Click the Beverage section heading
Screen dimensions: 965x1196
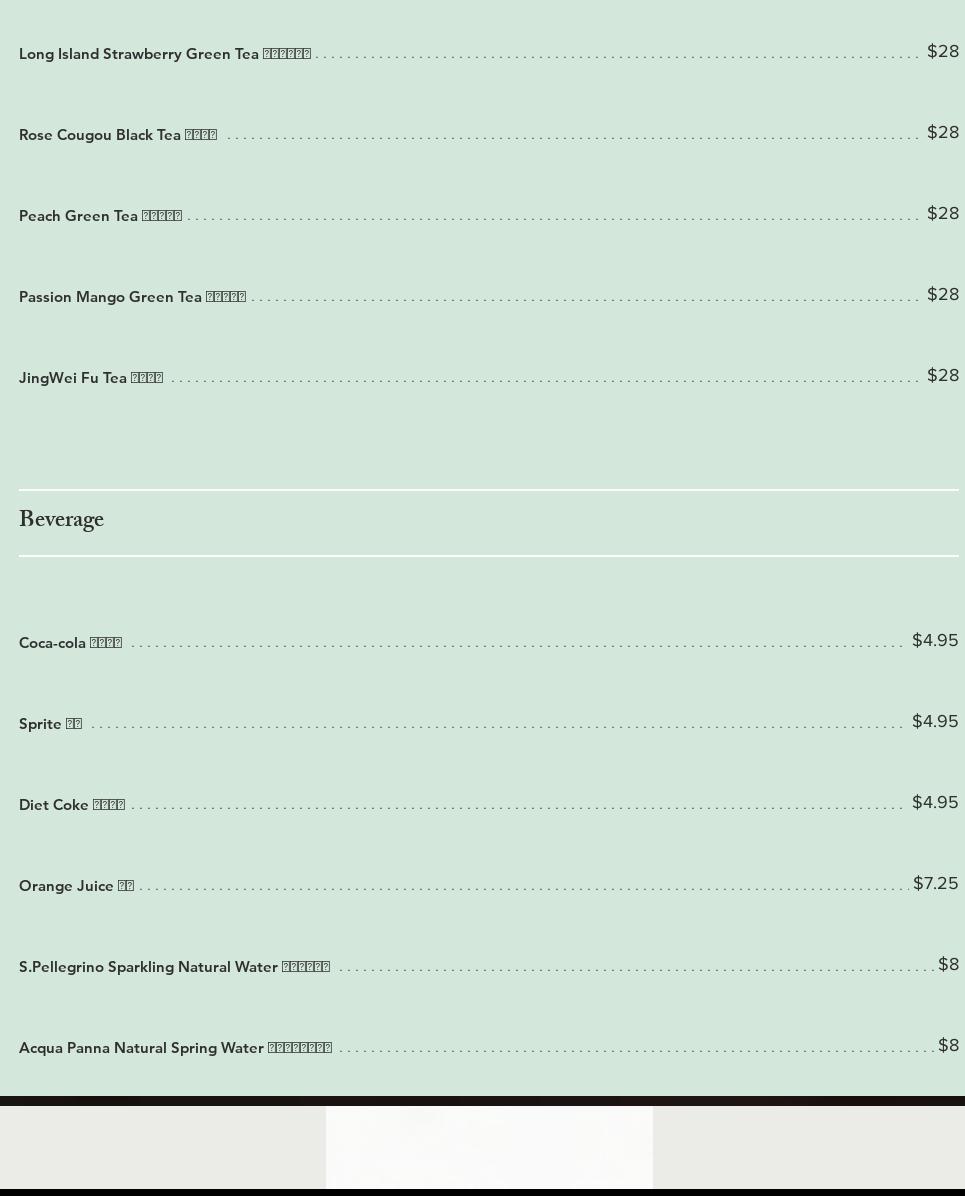(61, 521)
